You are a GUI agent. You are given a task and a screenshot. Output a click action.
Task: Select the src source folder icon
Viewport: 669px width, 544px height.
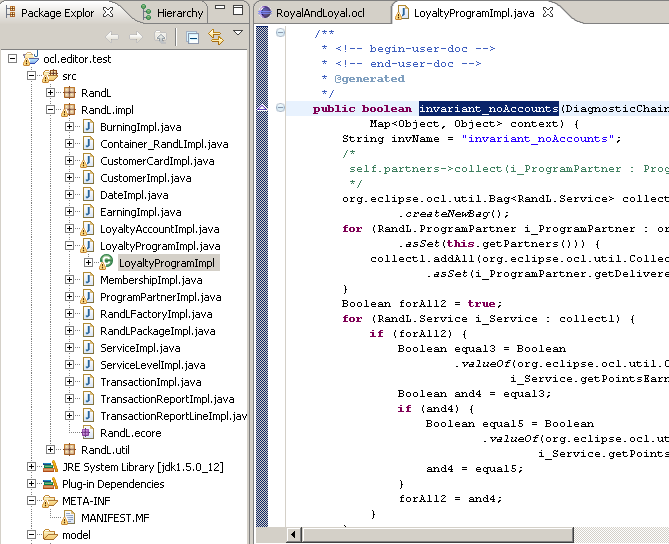tap(50, 76)
